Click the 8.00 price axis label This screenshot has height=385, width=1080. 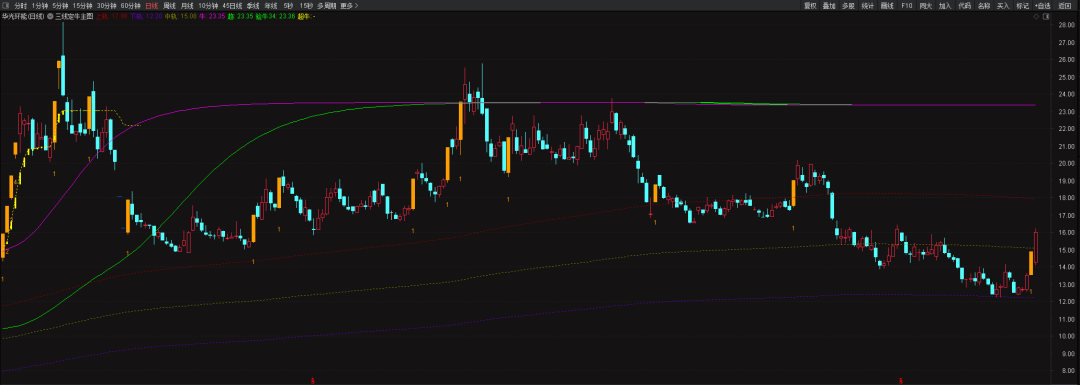pyautogui.click(x=1068, y=371)
